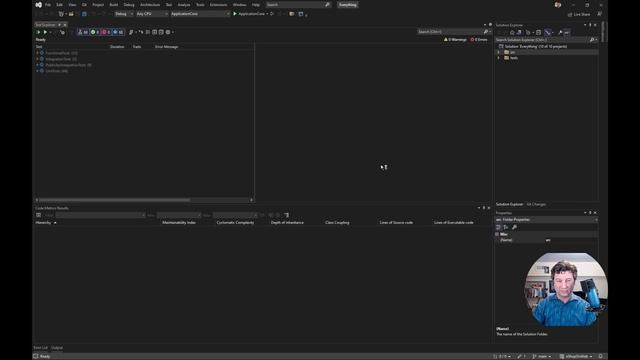640x360 pixels.
Task: Click the Lines of Source code column header
Action: (x=396, y=223)
